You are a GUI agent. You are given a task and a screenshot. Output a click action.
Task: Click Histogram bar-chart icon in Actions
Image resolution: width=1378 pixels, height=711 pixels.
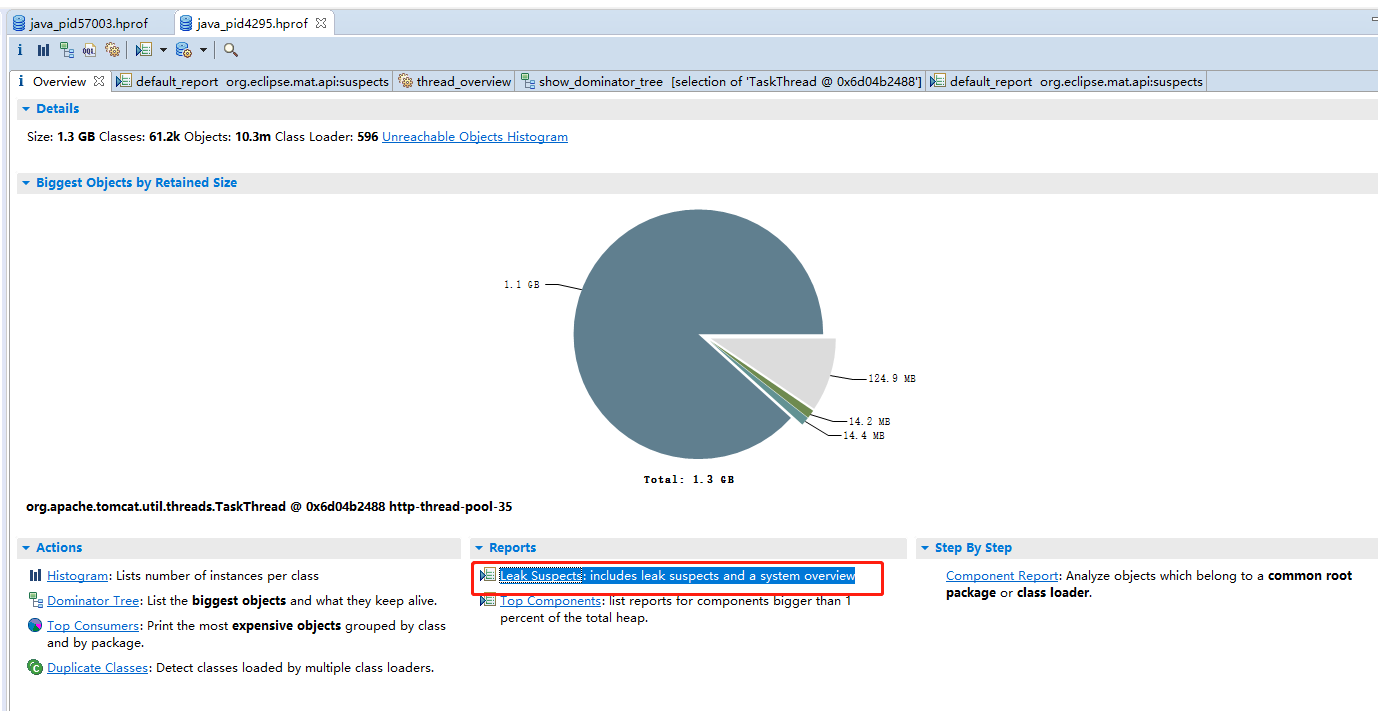click(36, 576)
